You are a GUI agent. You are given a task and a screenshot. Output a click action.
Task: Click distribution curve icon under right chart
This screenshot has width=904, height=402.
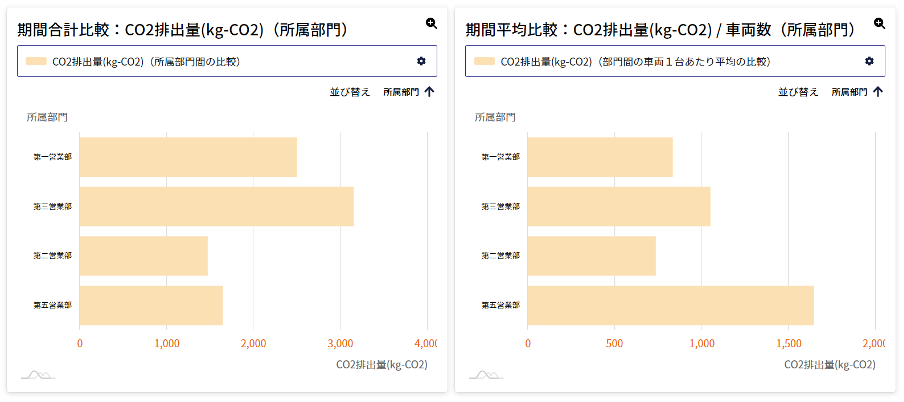tap(486, 375)
